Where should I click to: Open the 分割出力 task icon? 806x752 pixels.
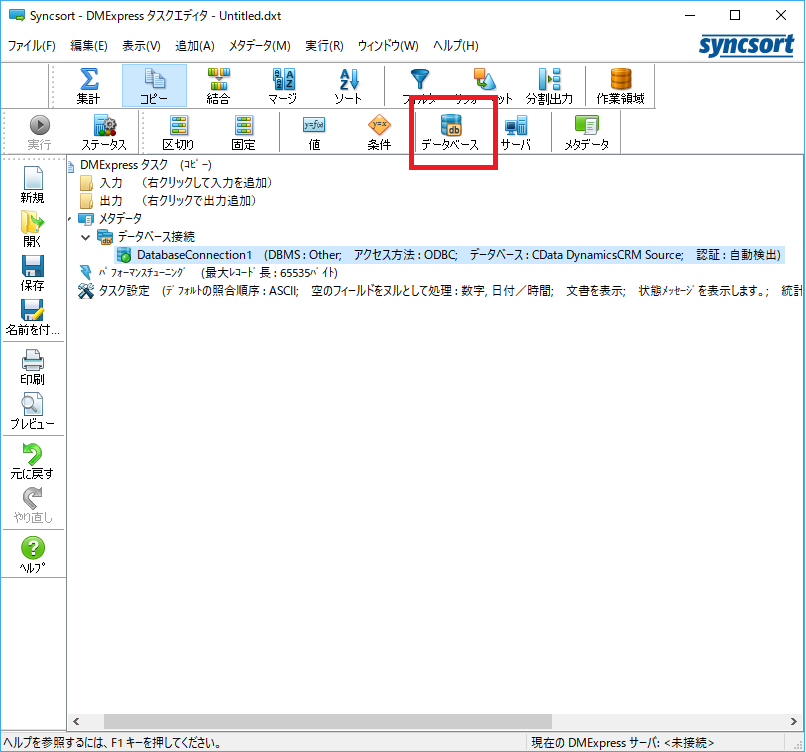pyautogui.click(x=548, y=85)
